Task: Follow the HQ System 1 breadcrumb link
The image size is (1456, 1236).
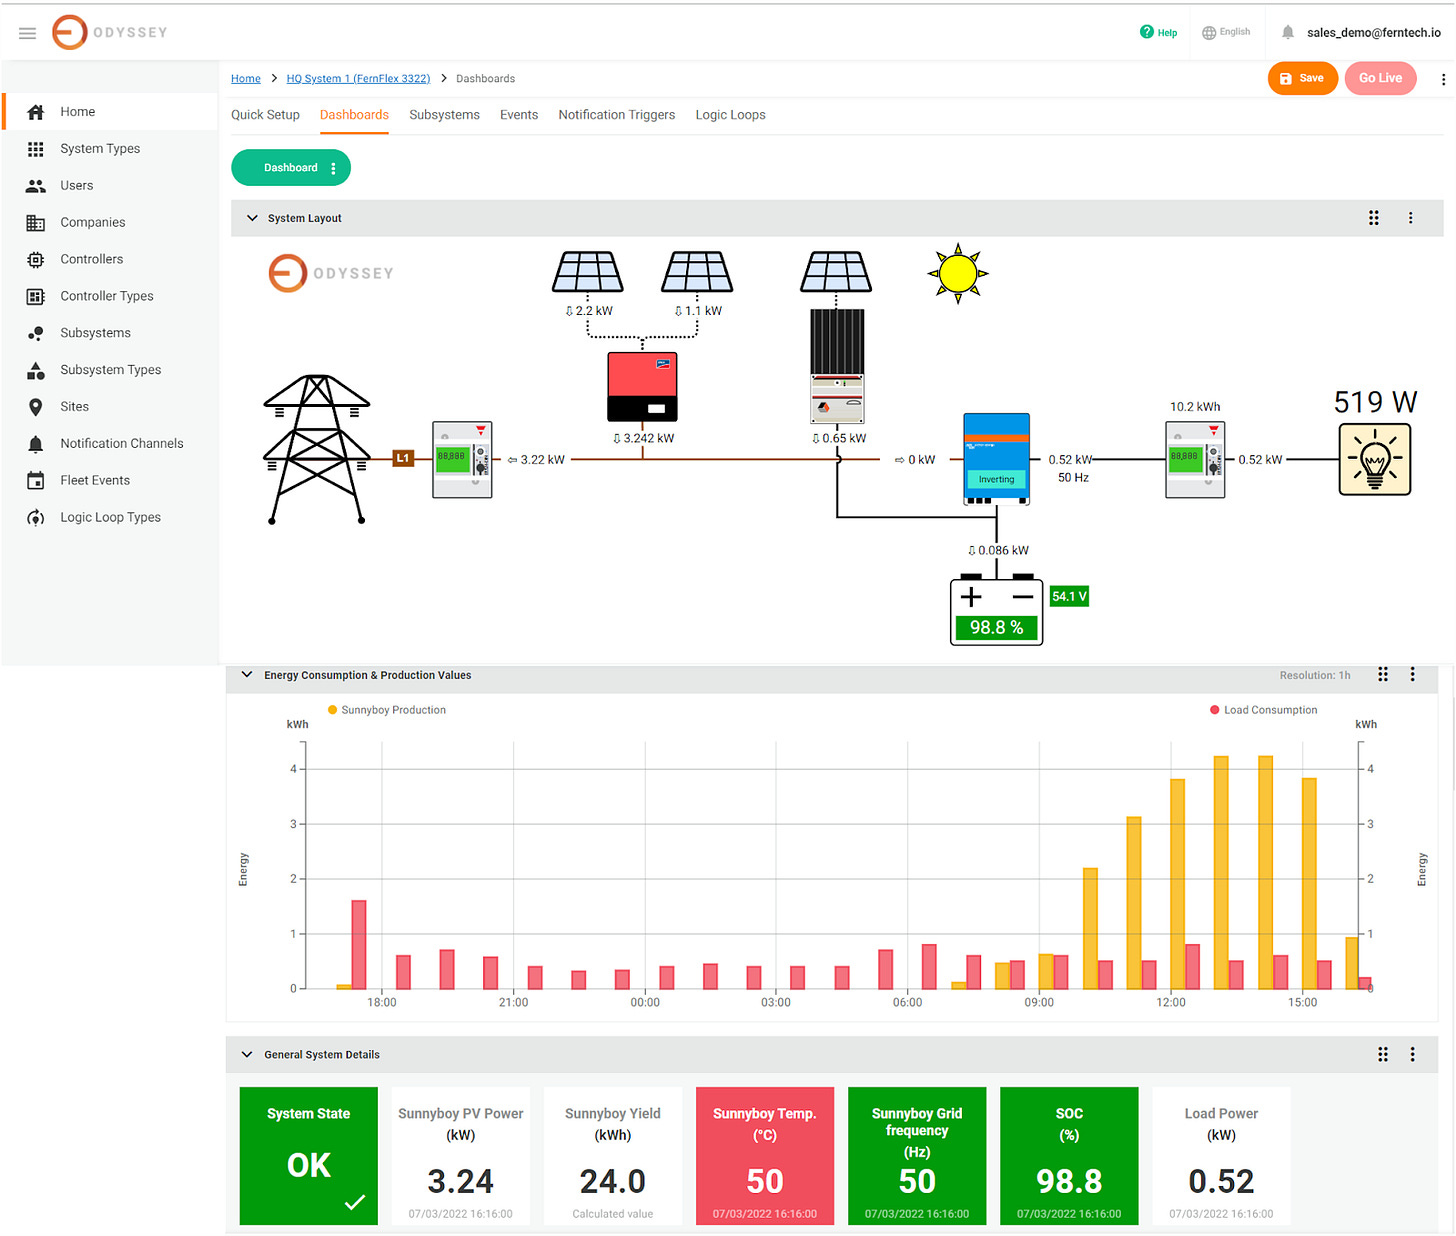Action: [x=358, y=79]
